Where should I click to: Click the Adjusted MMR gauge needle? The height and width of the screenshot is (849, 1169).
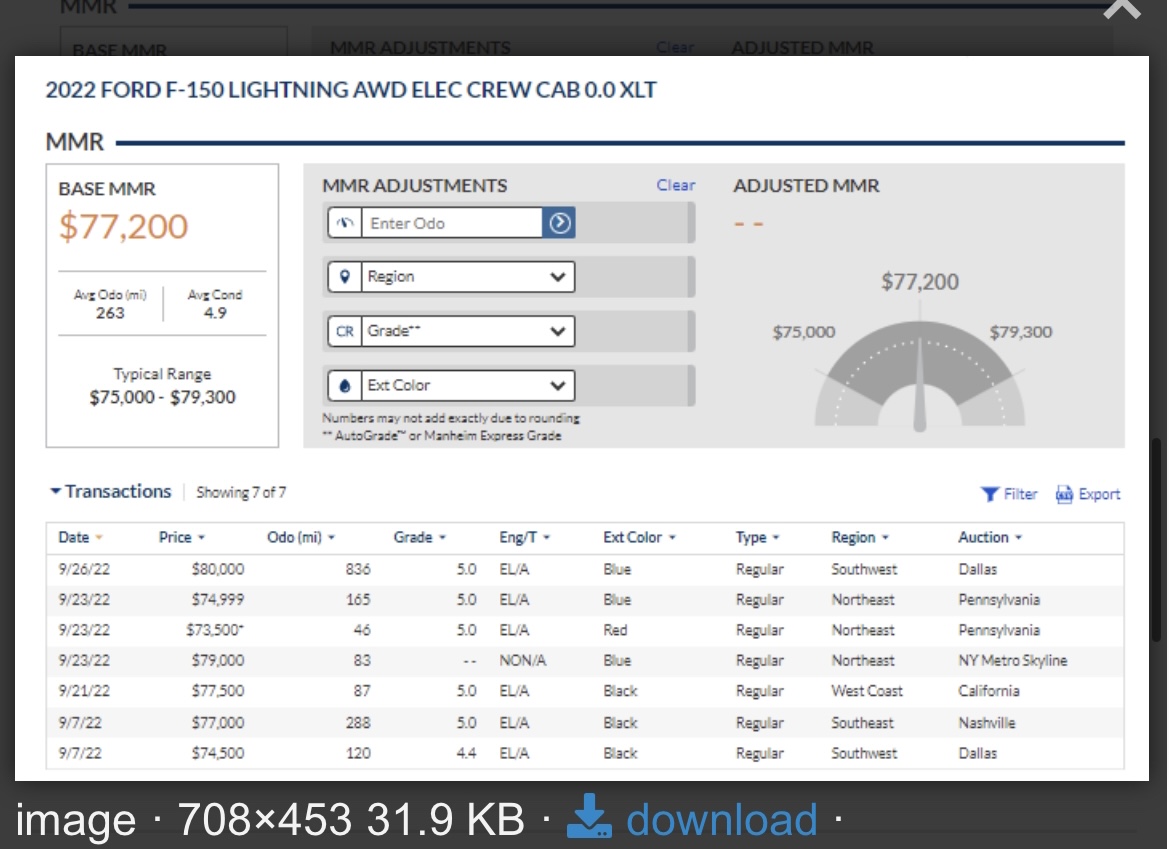pos(920,383)
